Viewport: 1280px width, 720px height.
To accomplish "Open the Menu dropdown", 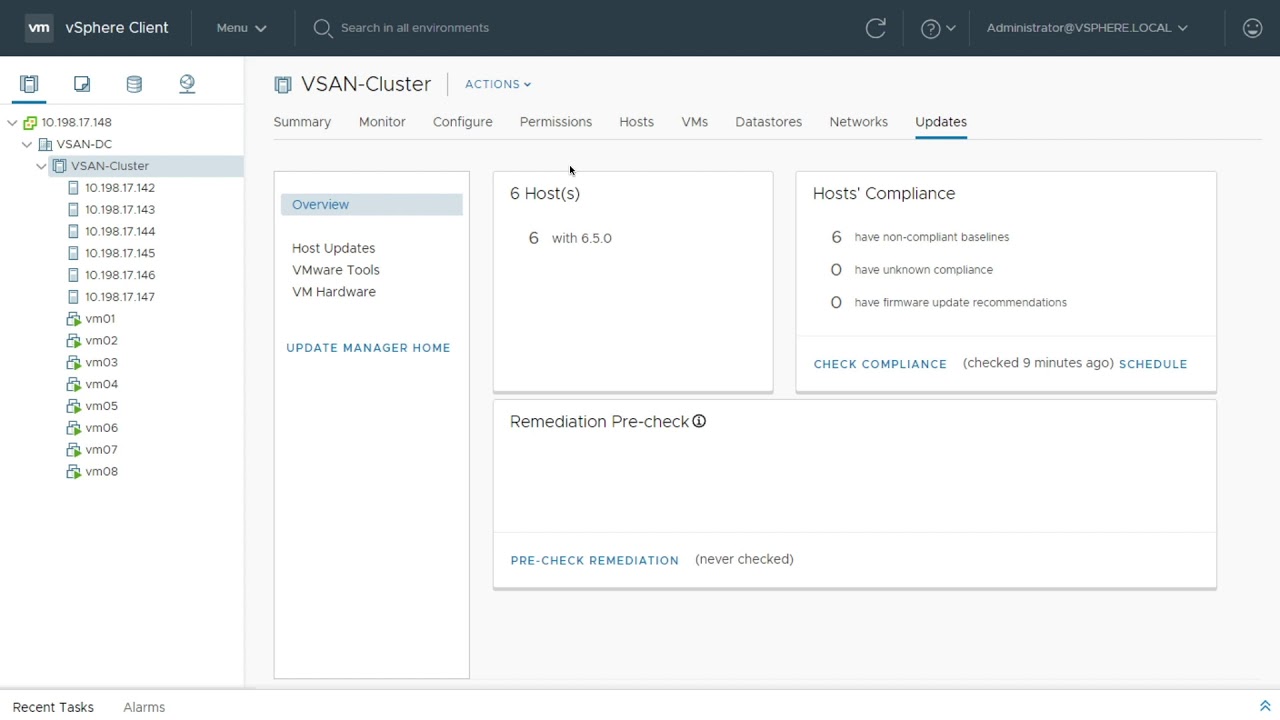I will pyautogui.click(x=241, y=28).
